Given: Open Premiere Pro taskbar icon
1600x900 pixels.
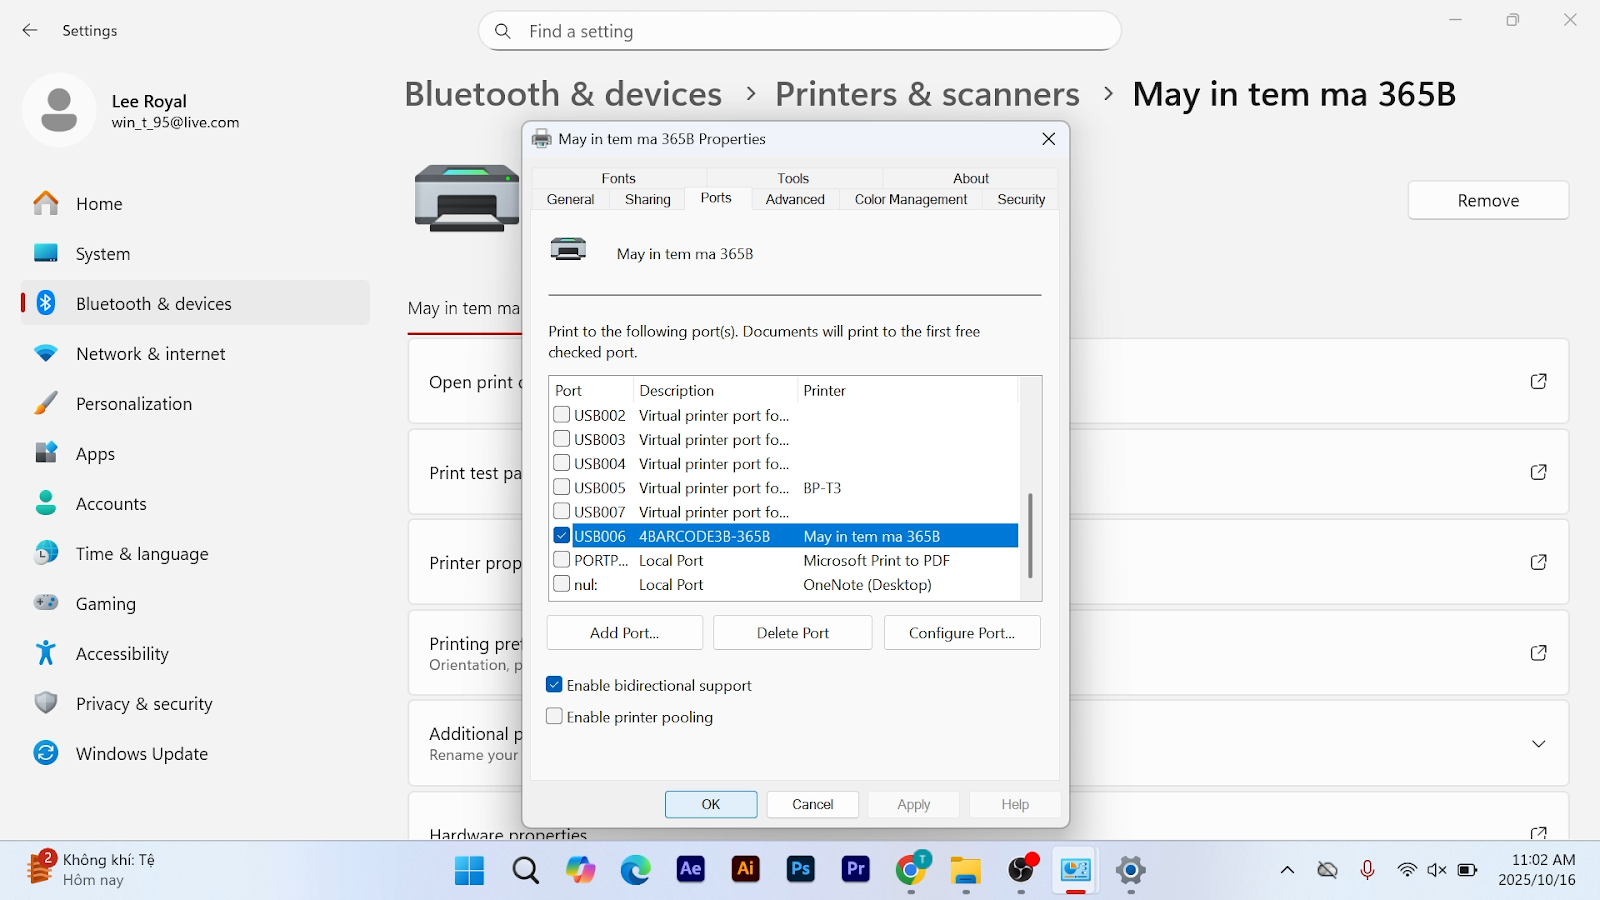Looking at the screenshot, I should (x=856, y=870).
